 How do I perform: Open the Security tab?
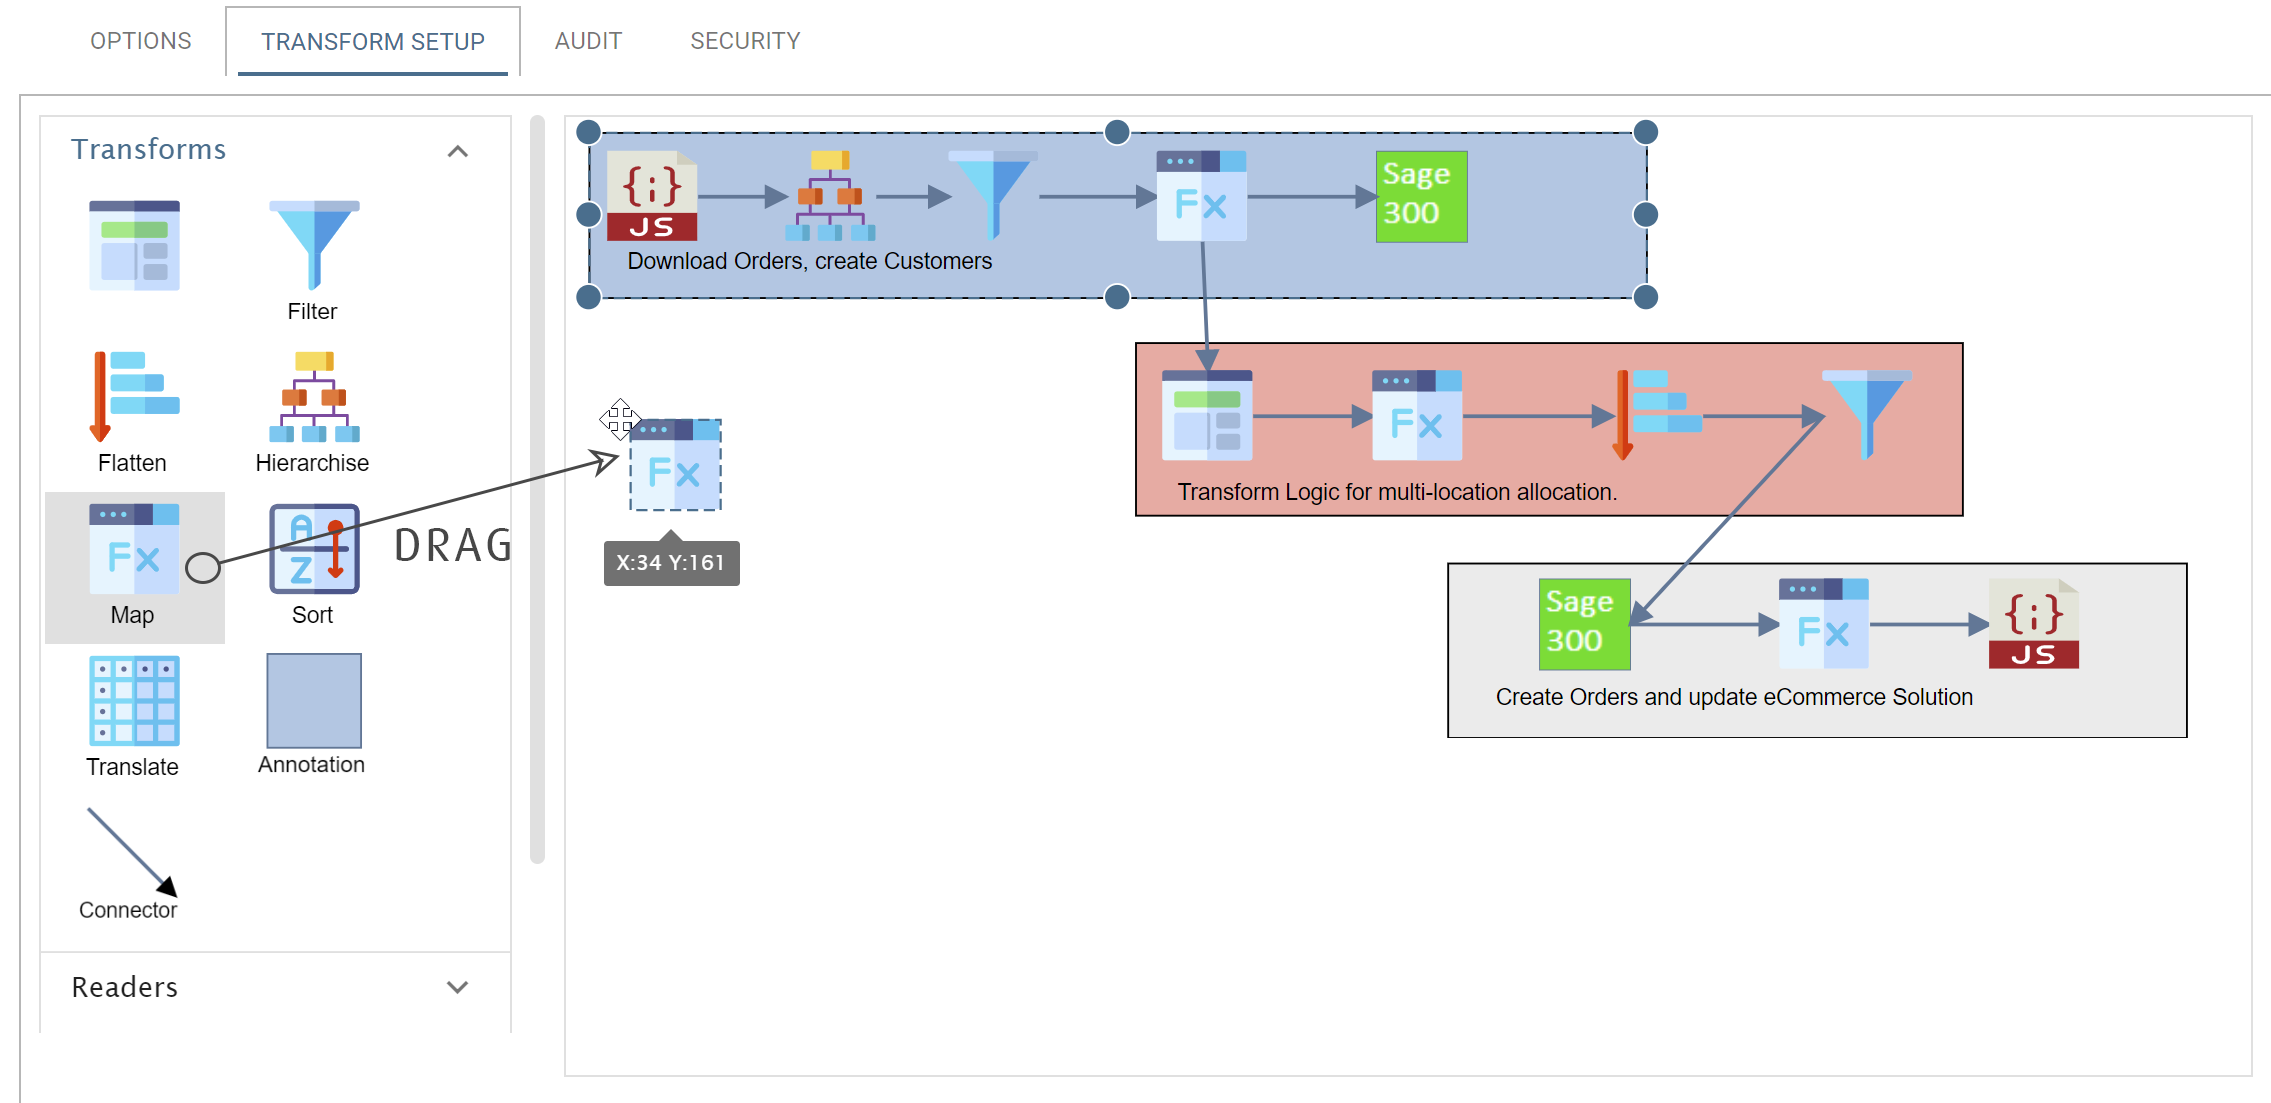[x=745, y=41]
